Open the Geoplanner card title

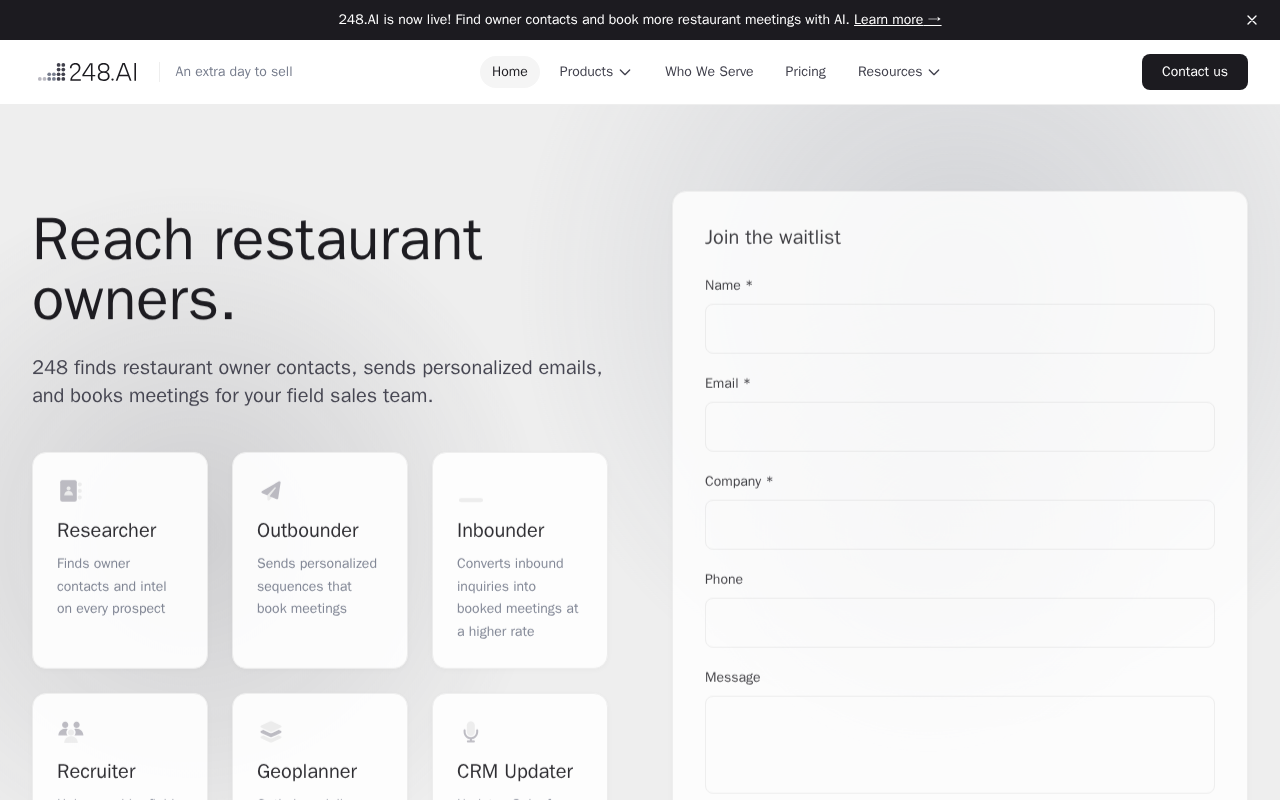(307, 772)
